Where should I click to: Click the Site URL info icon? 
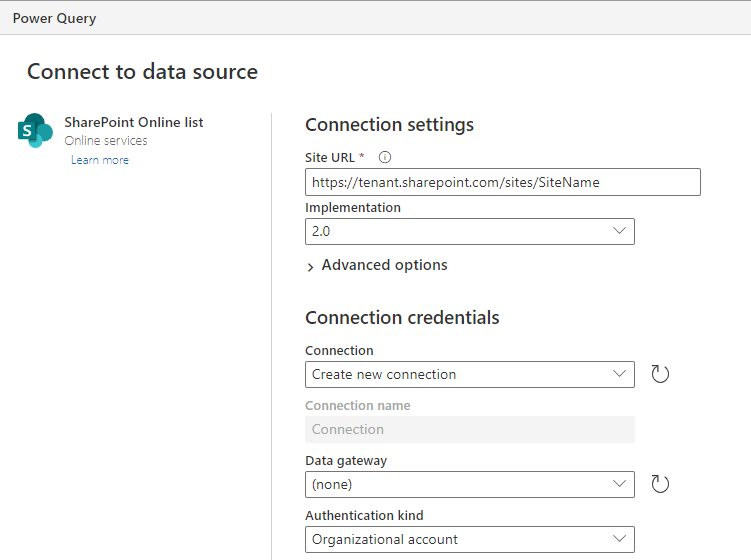[x=385, y=157]
